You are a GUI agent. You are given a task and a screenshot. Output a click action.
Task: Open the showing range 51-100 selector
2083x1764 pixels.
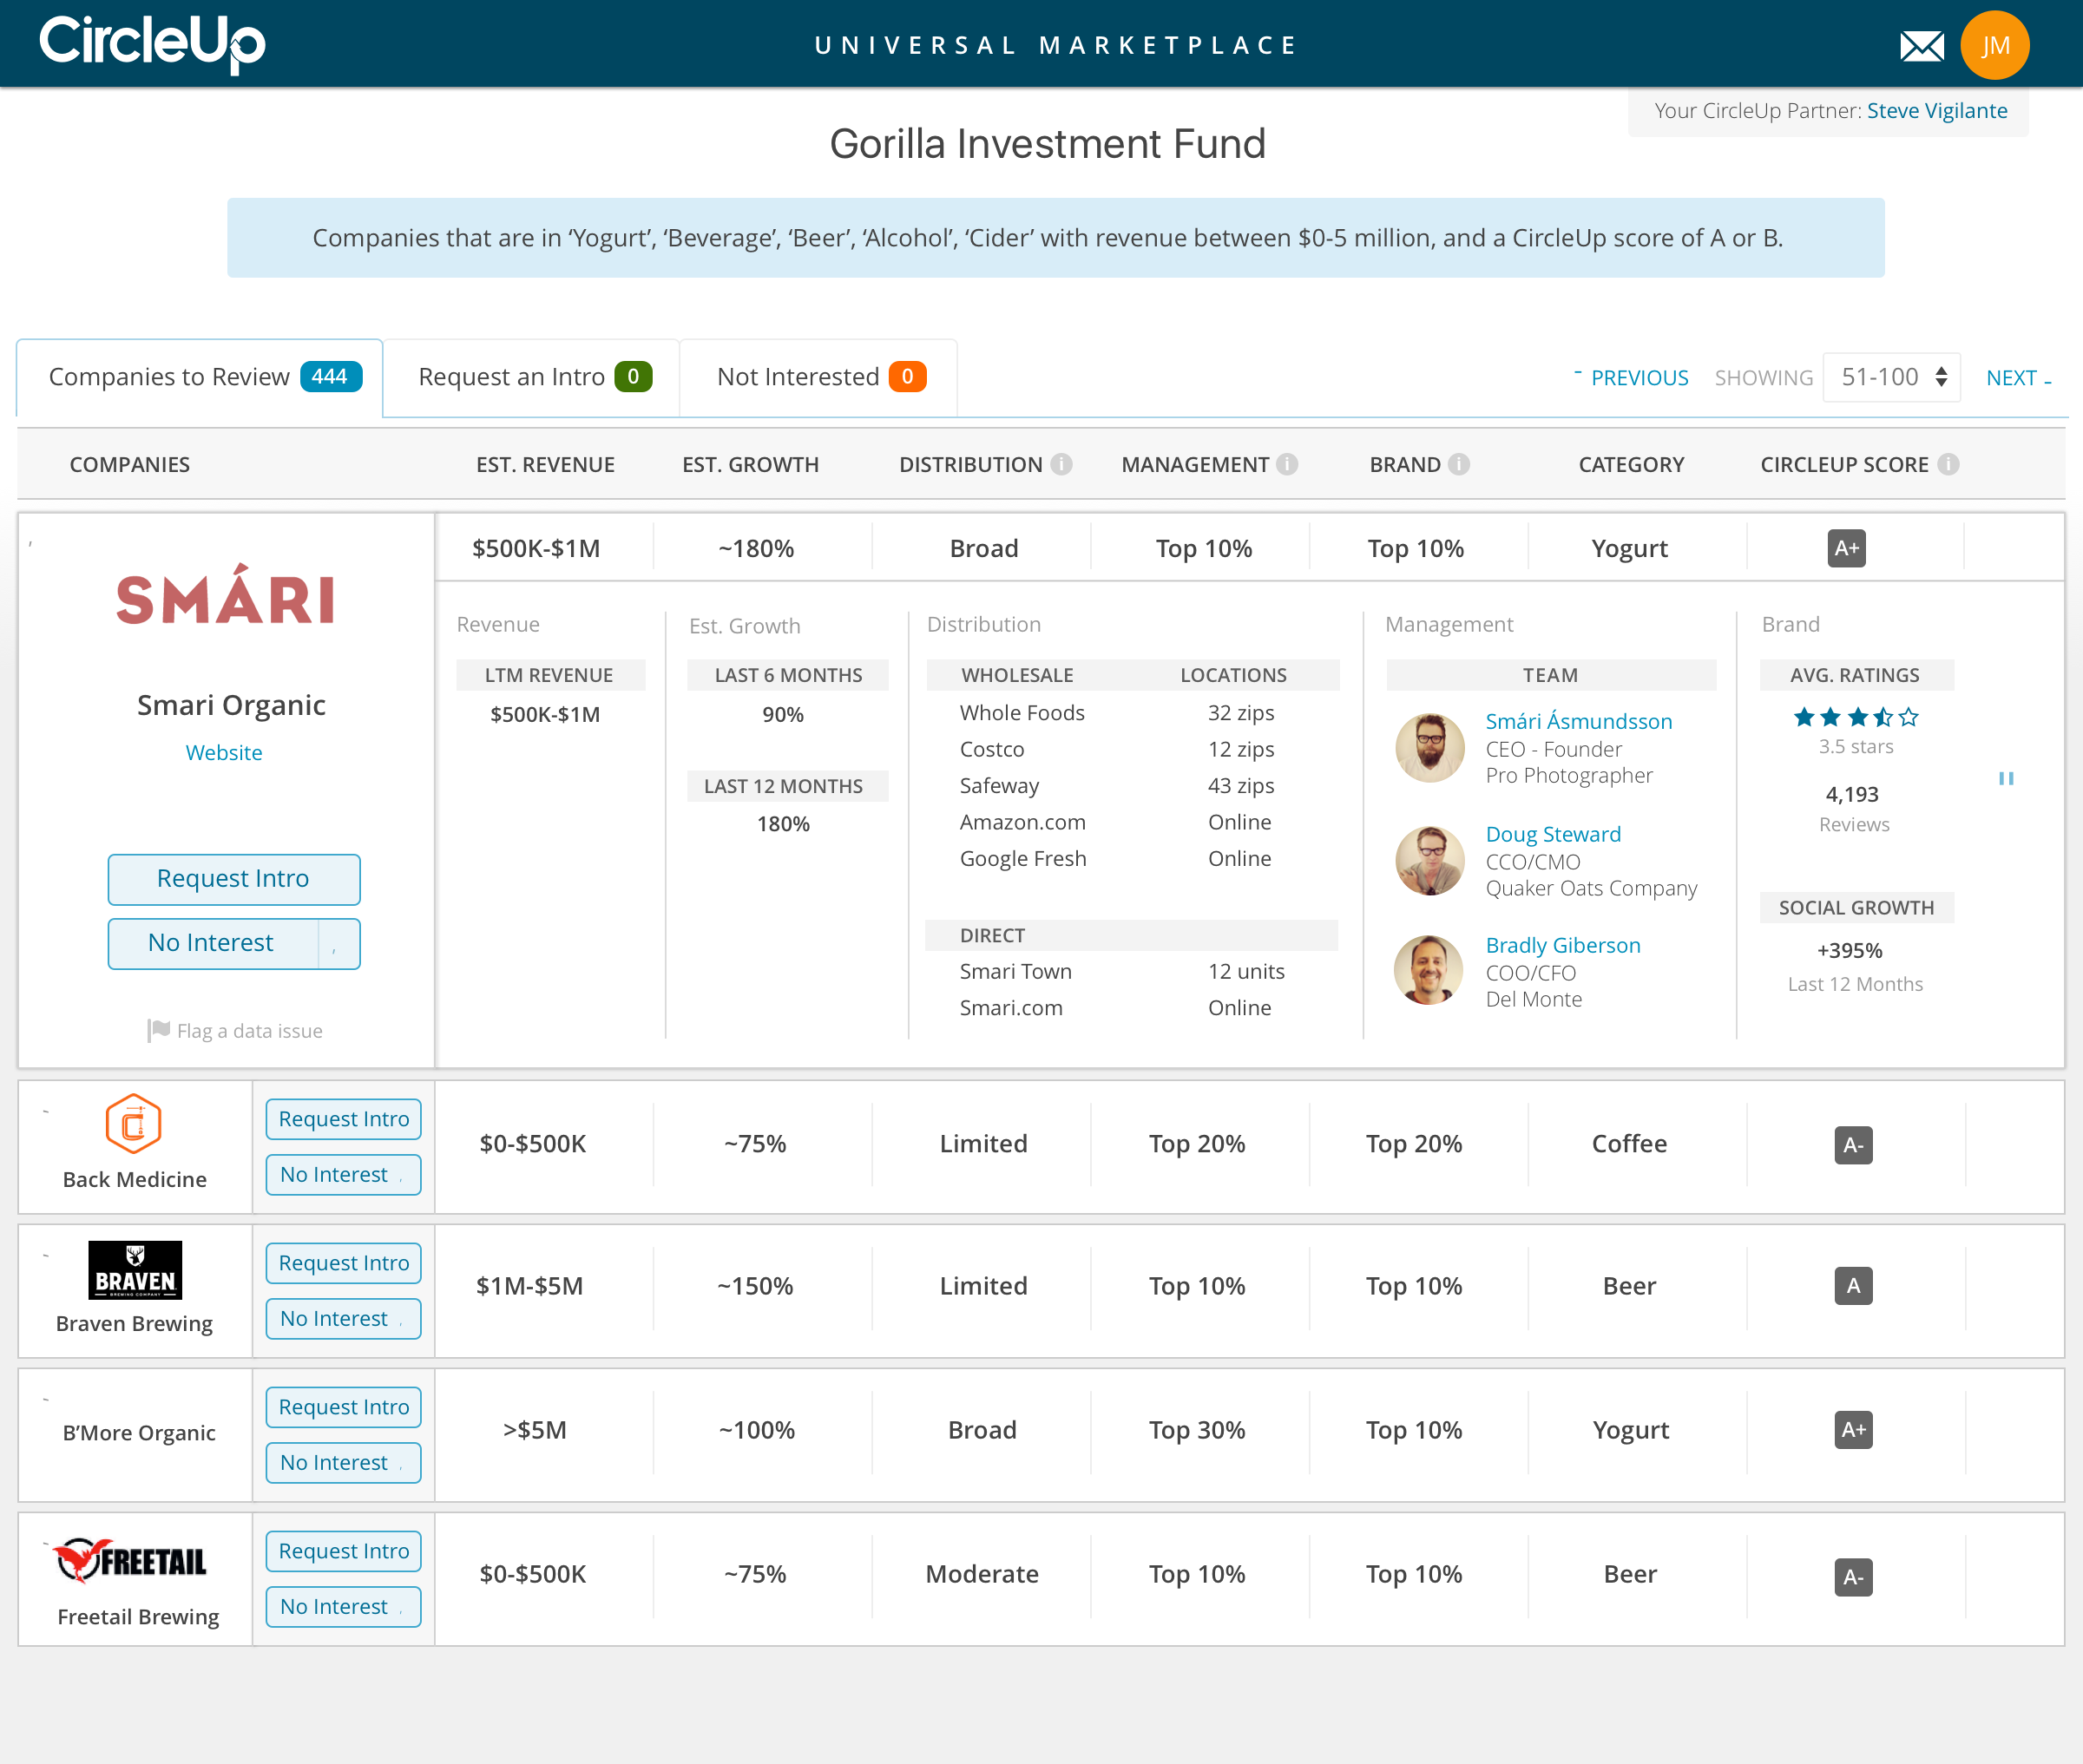pos(1890,377)
